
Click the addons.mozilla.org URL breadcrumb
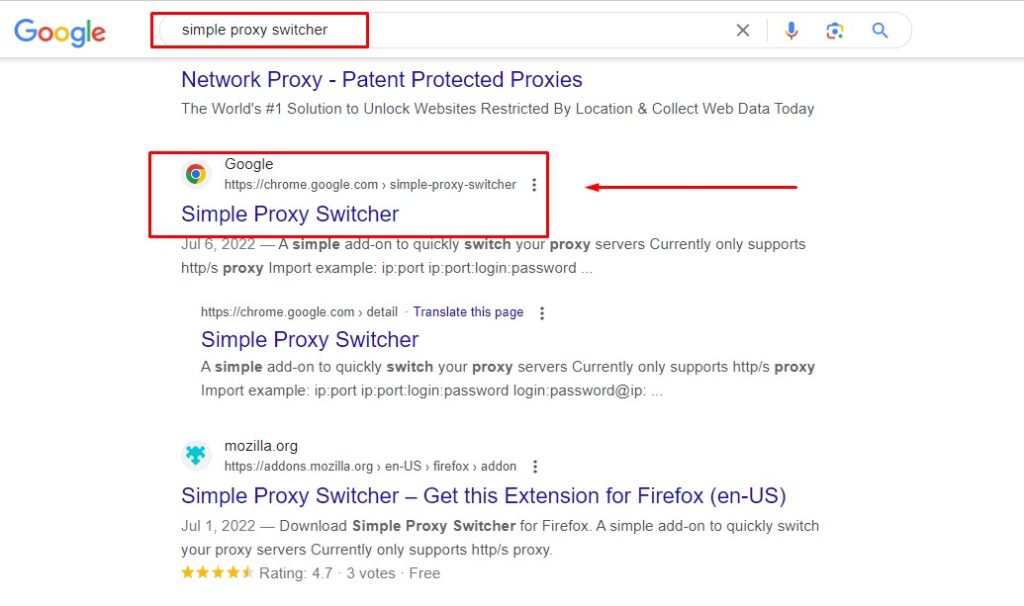tap(370, 467)
